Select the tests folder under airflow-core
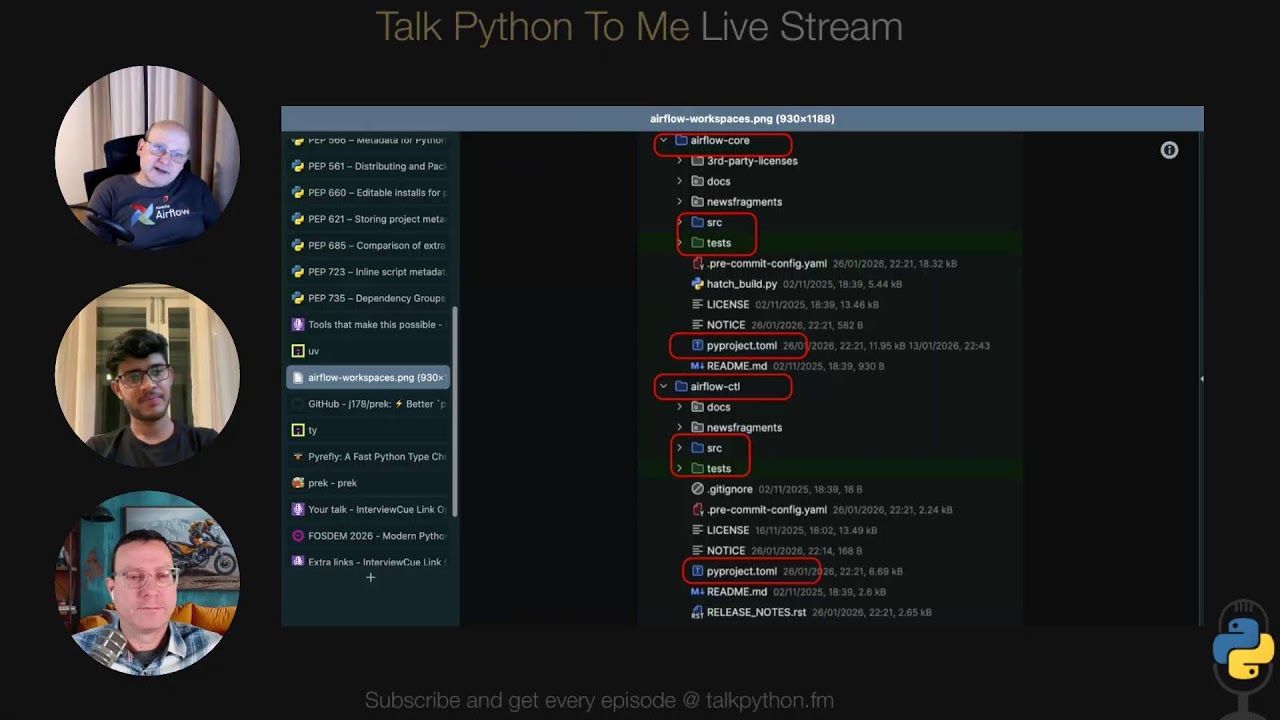 (719, 243)
